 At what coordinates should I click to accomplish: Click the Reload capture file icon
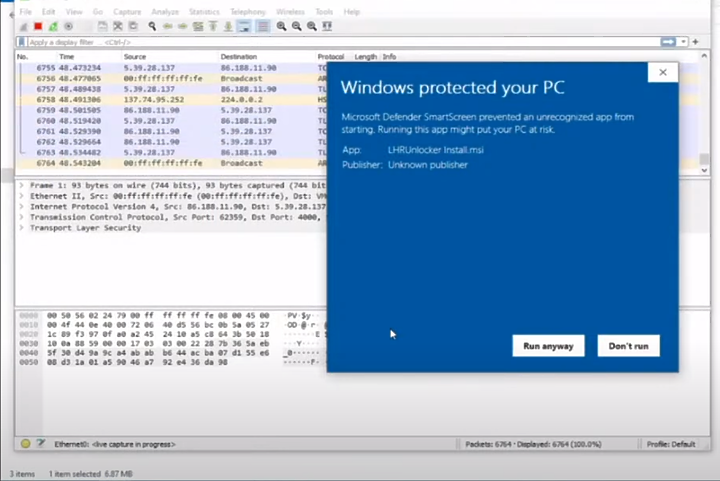click(133, 26)
